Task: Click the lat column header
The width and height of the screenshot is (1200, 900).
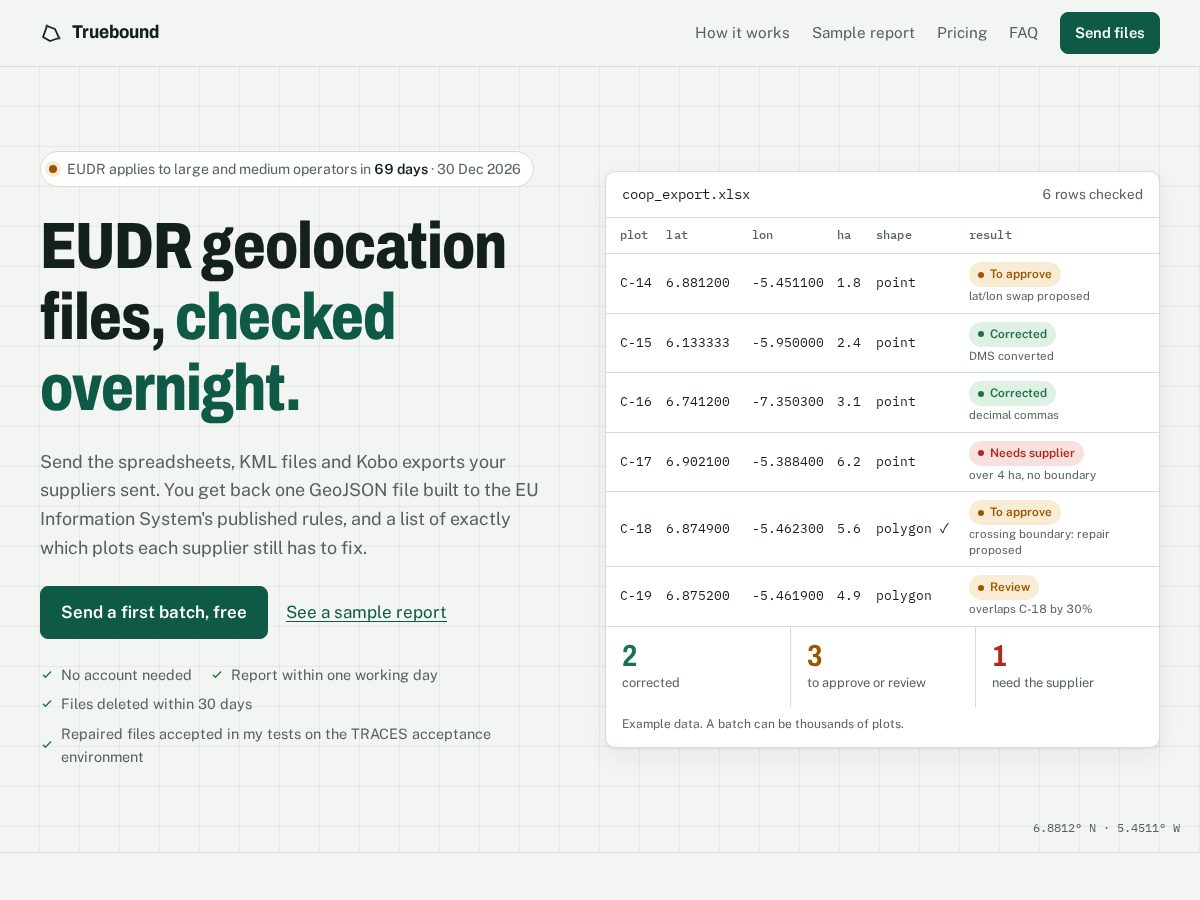Action: (x=677, y=235)
